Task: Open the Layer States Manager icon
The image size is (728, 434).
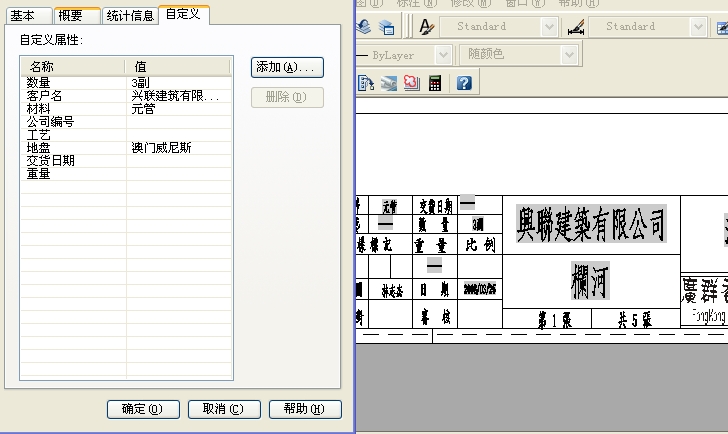Action: [x=386, y=27]
